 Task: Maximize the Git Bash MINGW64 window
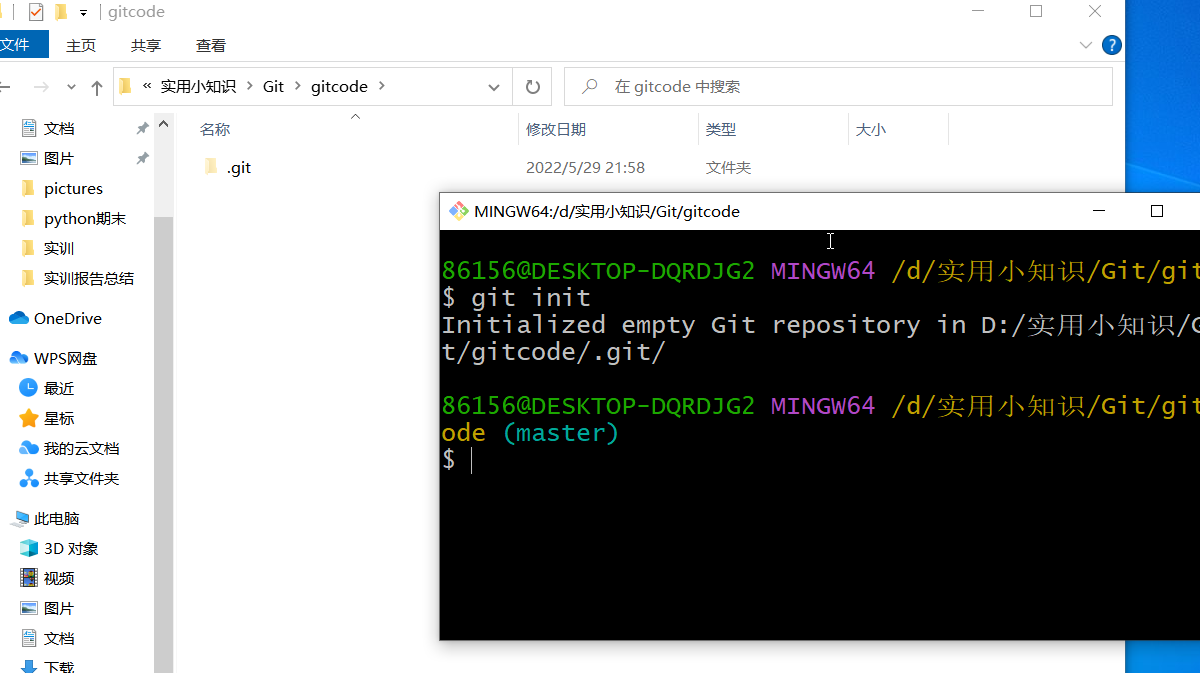pyautogui.click(x=1157, y=211)
